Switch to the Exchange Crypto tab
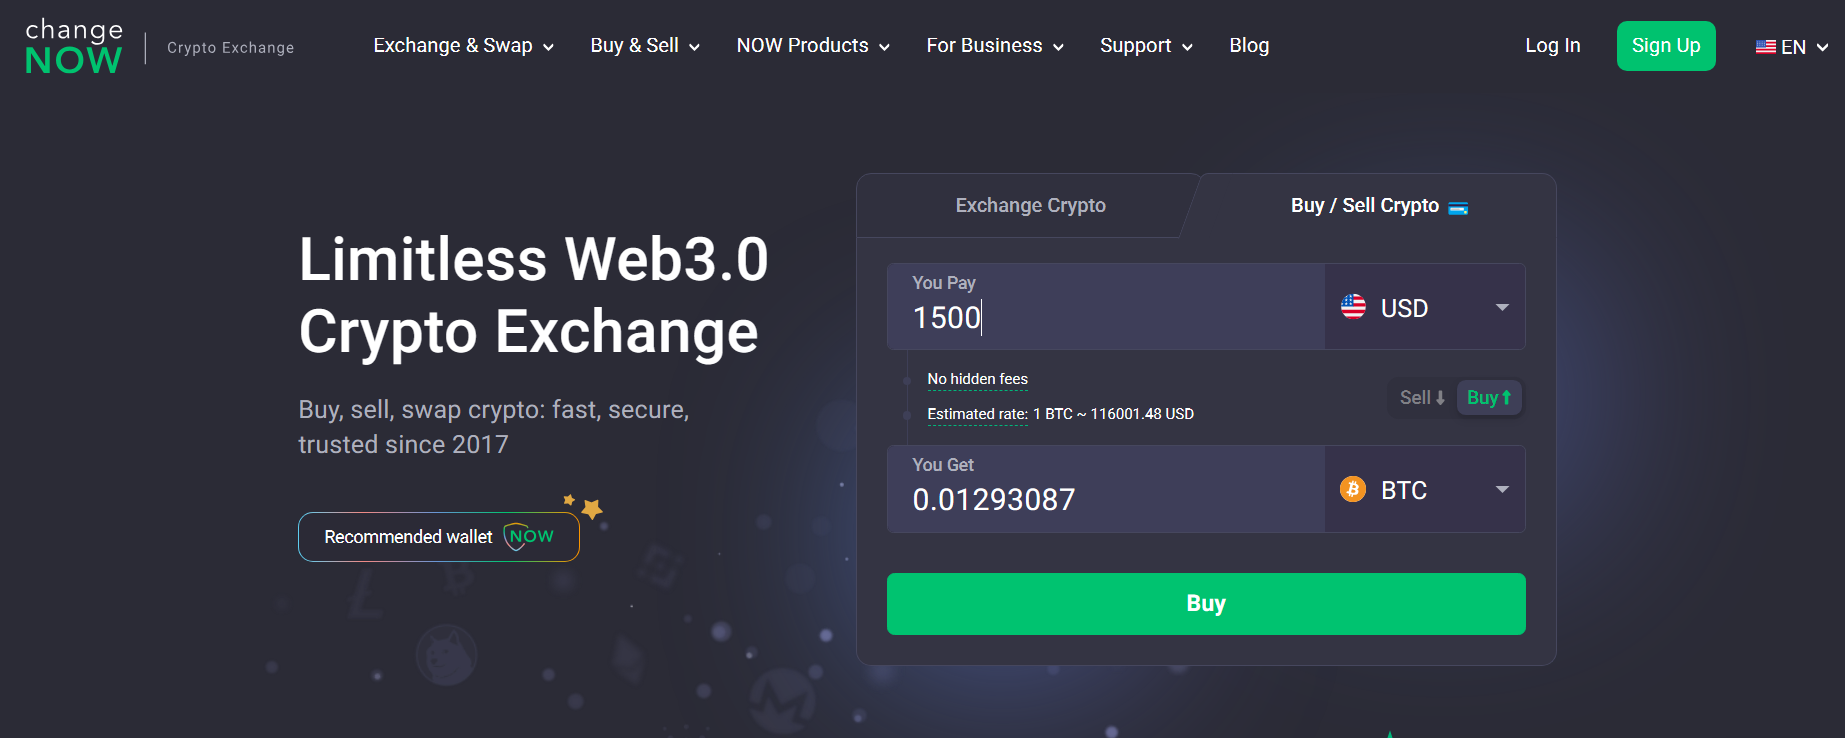 point(1030,206)
